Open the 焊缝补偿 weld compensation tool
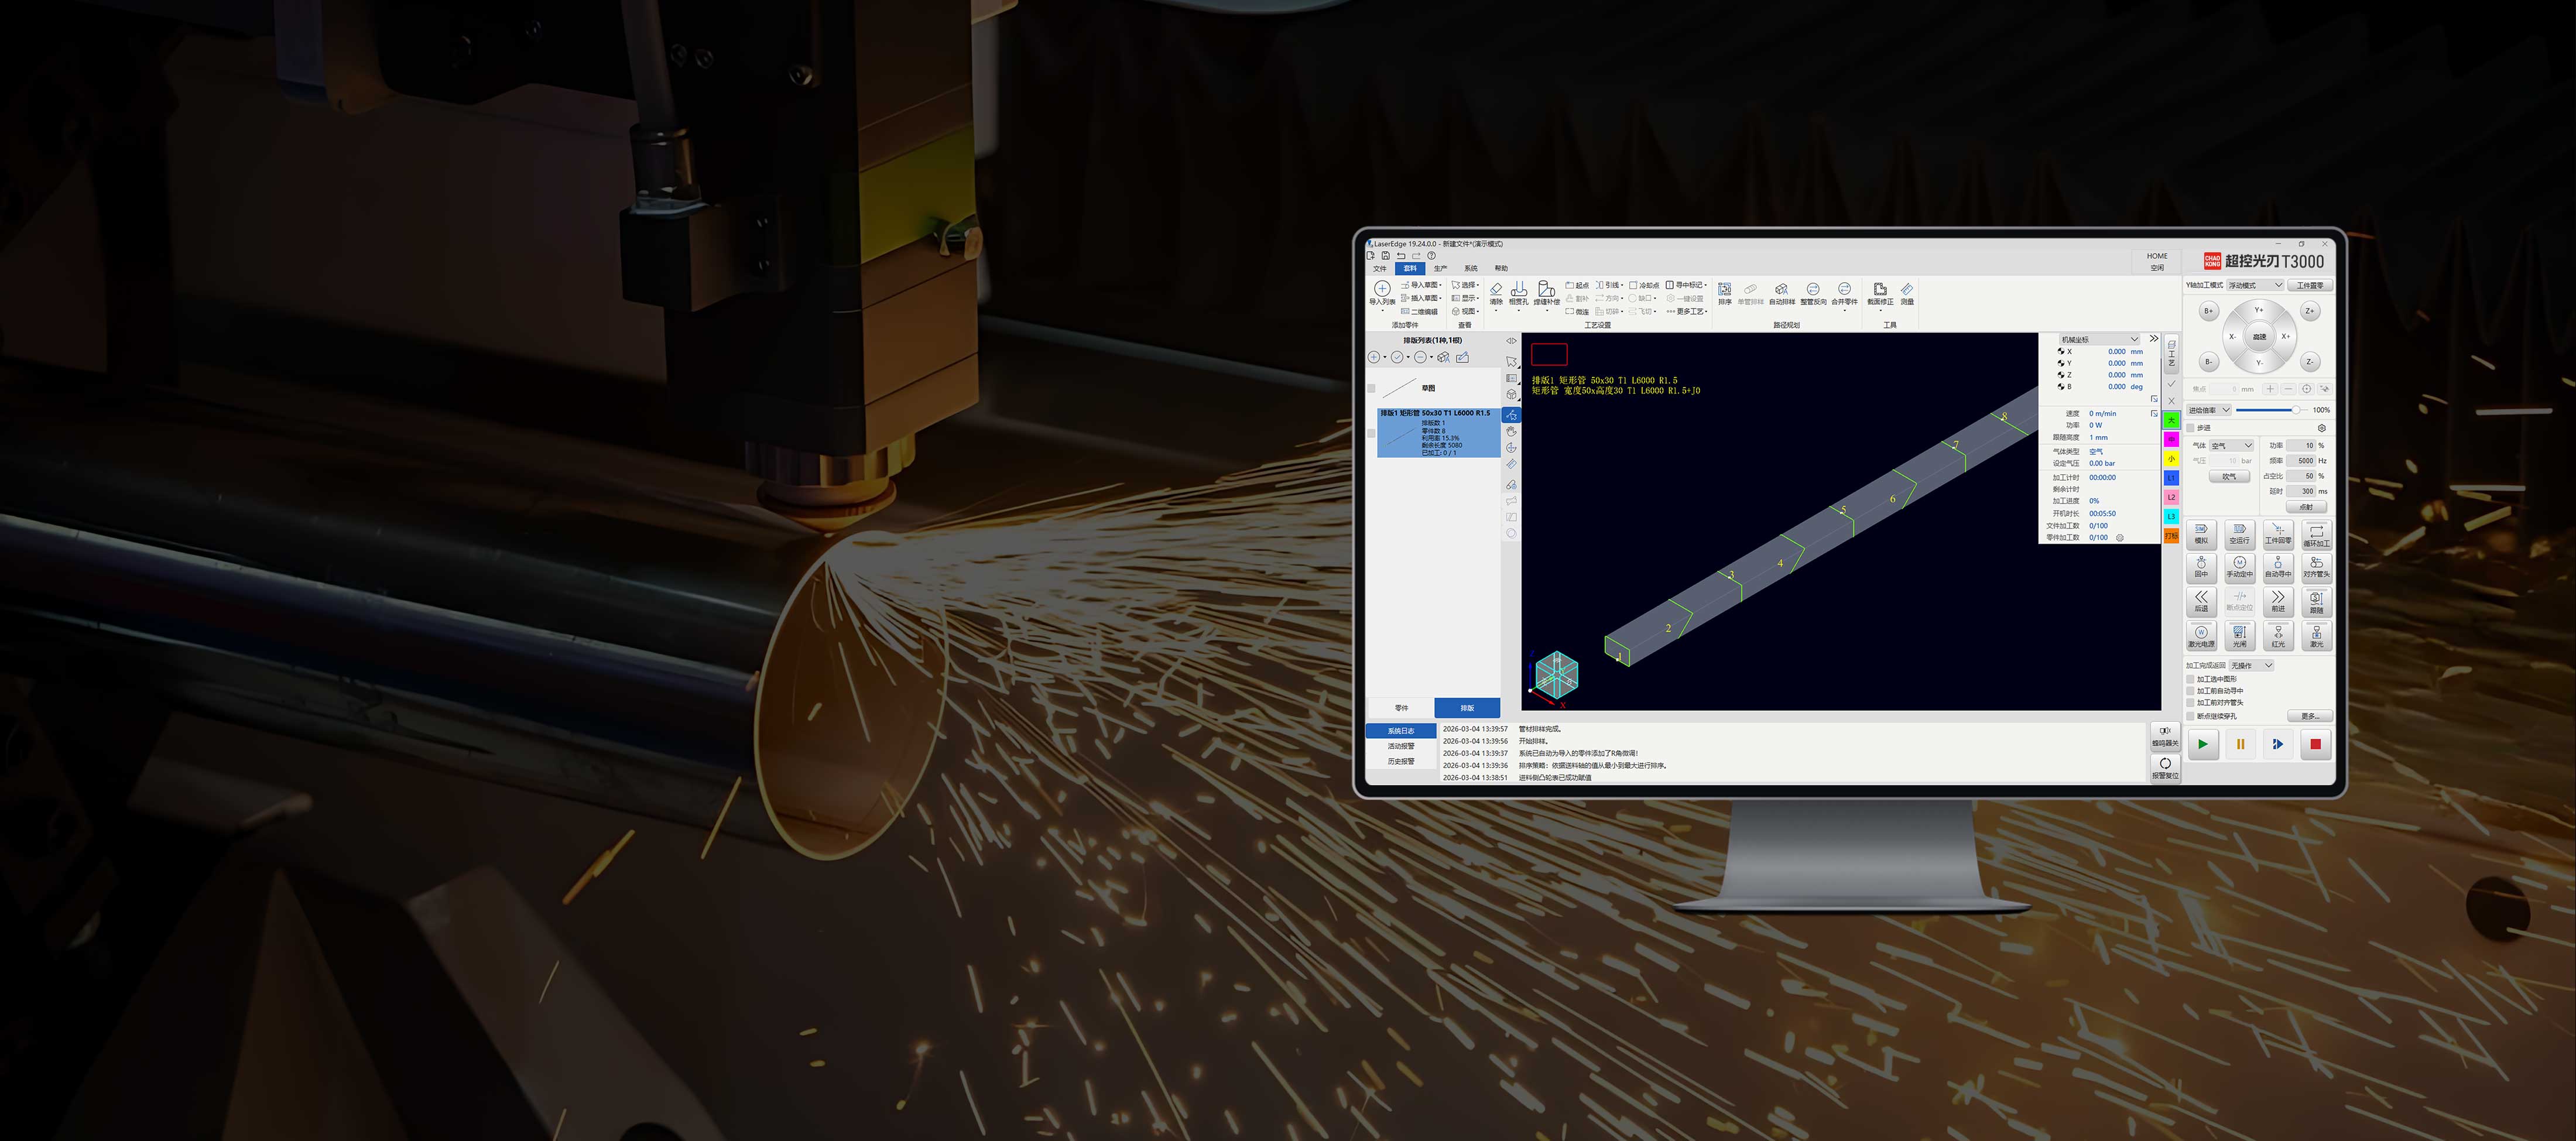This screenshot has width=2576, height=1141. pos(1546,293)
